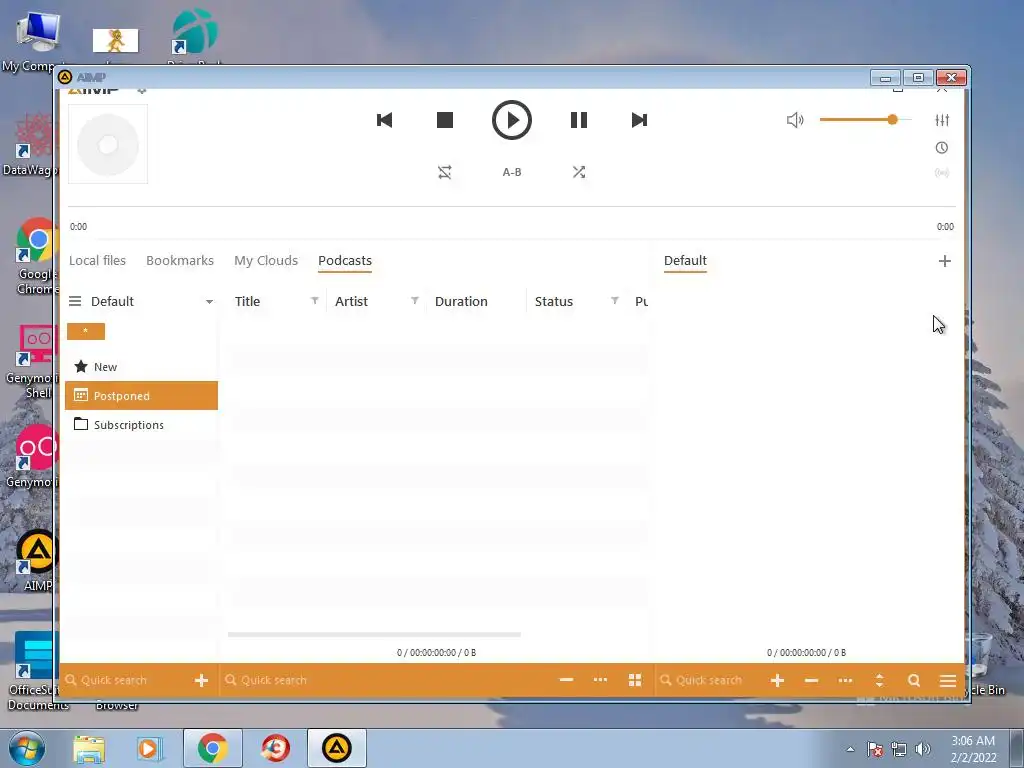Add files to playlist with plus icon
Viewport: 1024px width, 768px height.
coord(777,680)
